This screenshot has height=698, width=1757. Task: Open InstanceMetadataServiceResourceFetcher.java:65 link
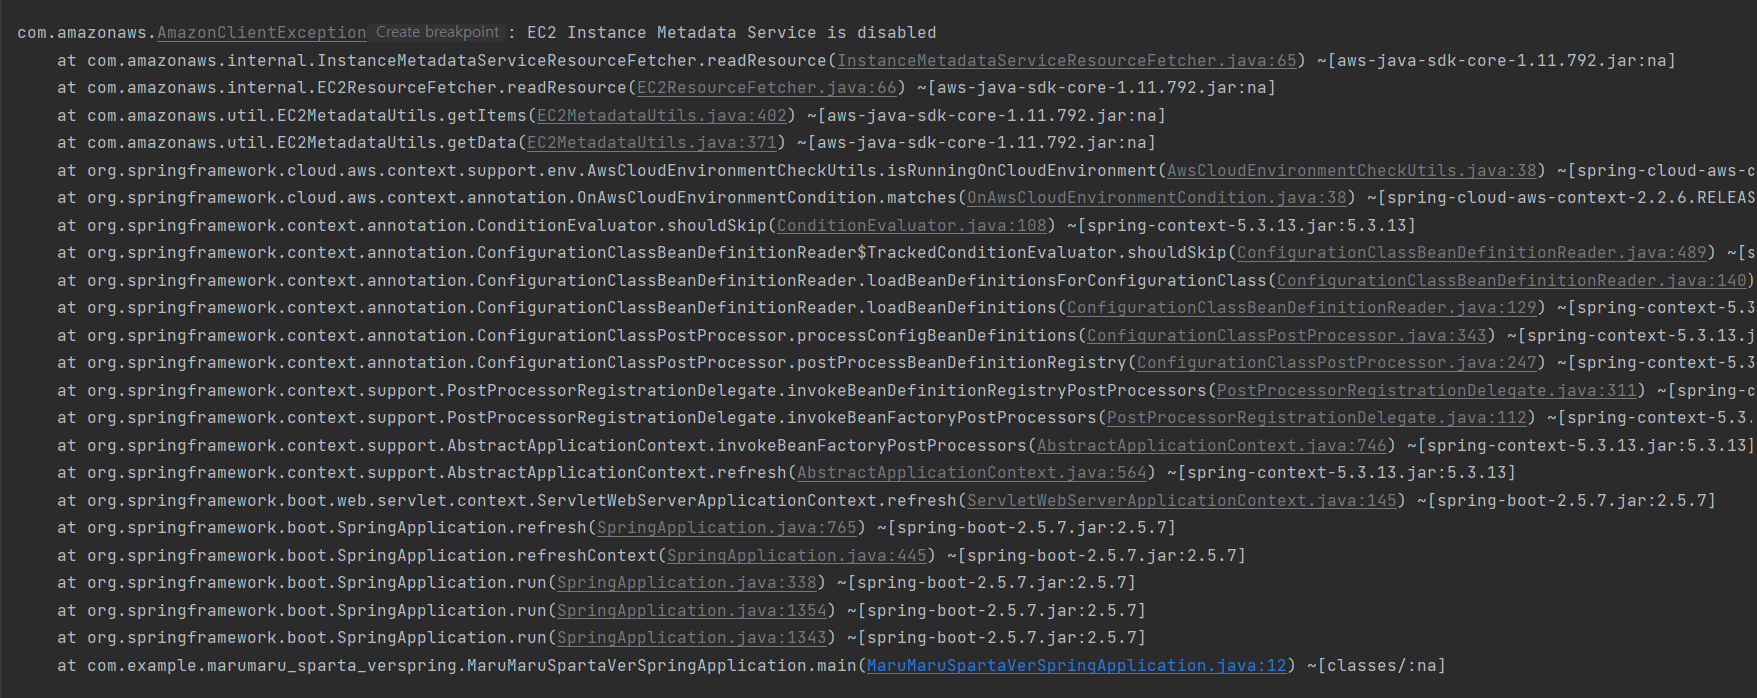1067,61
